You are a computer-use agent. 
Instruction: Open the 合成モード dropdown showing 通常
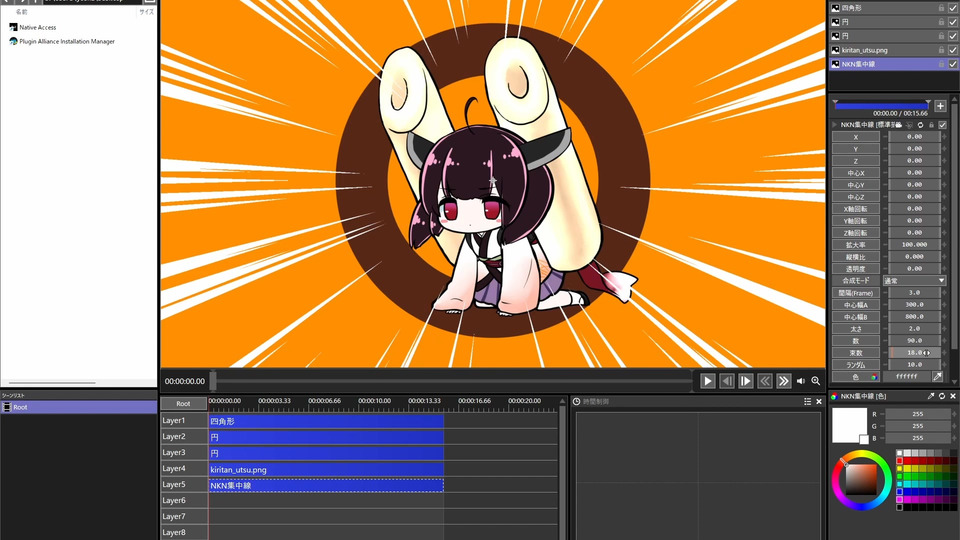tap(914, 280)
